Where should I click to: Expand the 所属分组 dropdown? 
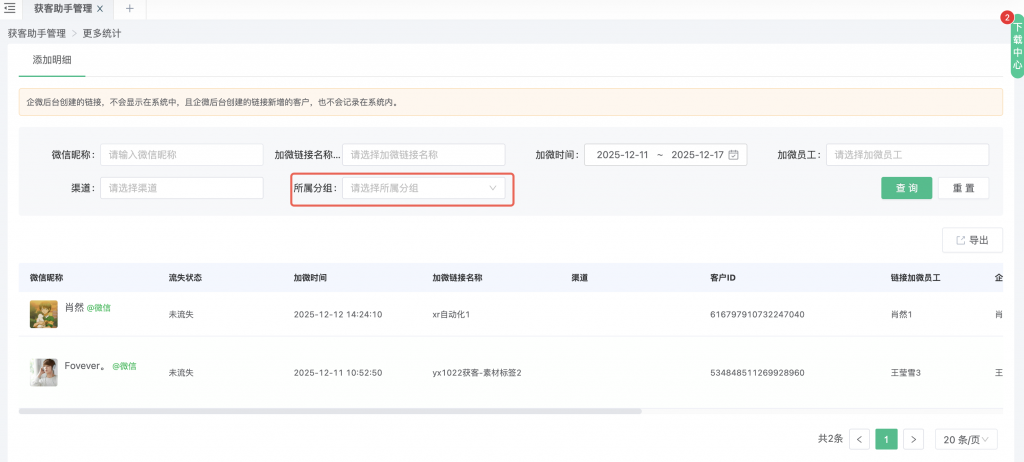[424, 188]
